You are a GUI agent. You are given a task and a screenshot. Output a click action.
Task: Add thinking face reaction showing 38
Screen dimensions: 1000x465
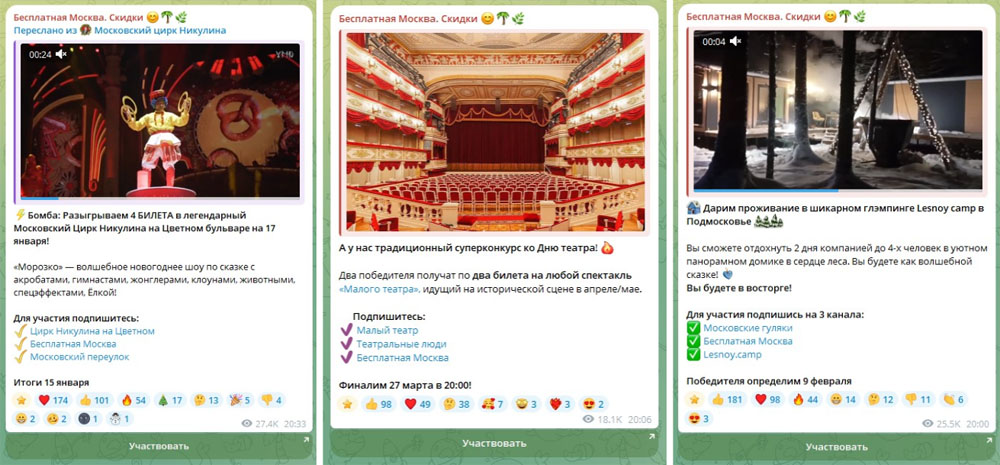click(x=457, y=404)
